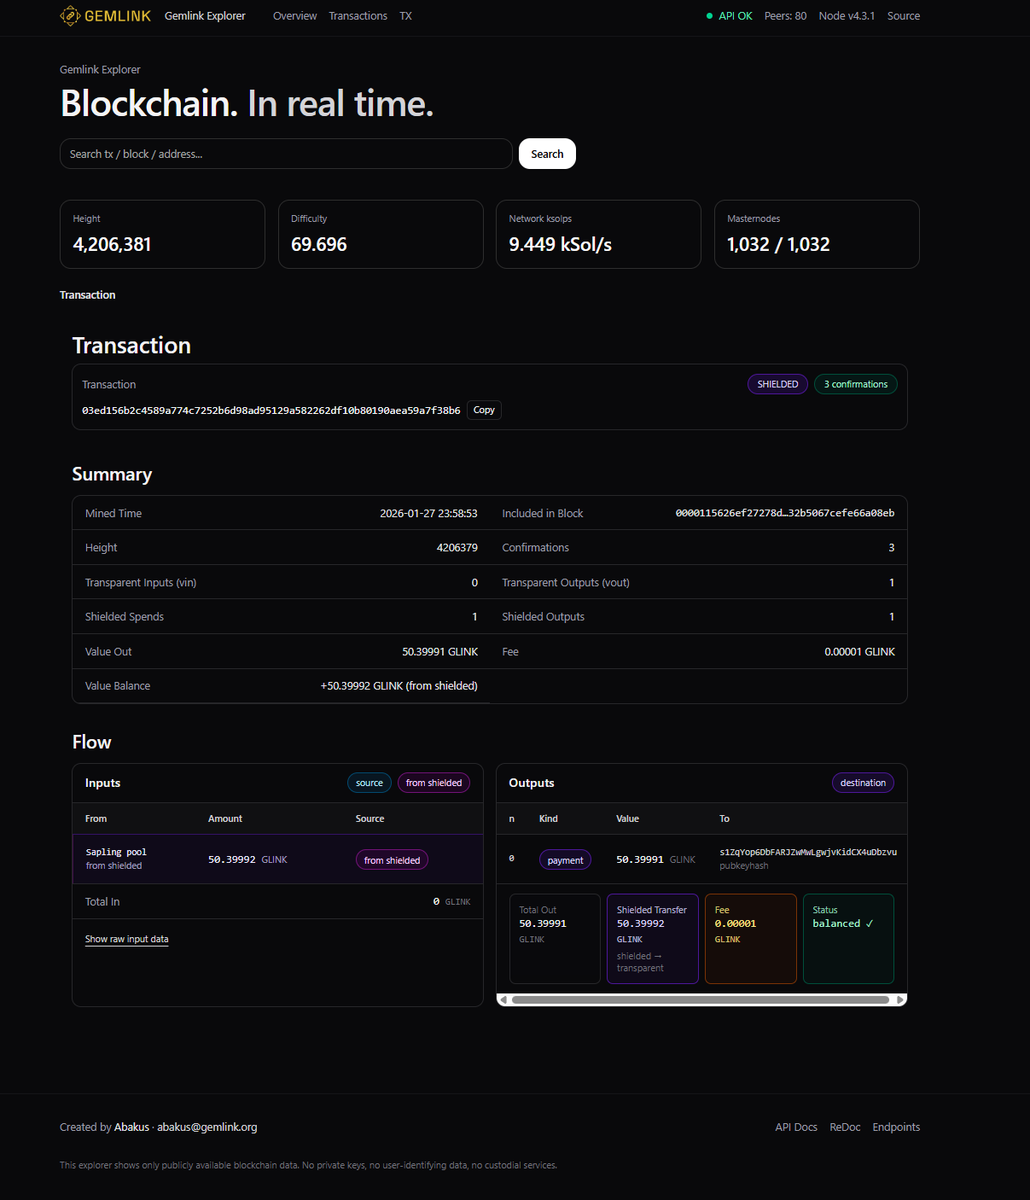This screenshot has height=1200, width=1030.
Task: Switch to the TX tab
Action: point(405,16)
